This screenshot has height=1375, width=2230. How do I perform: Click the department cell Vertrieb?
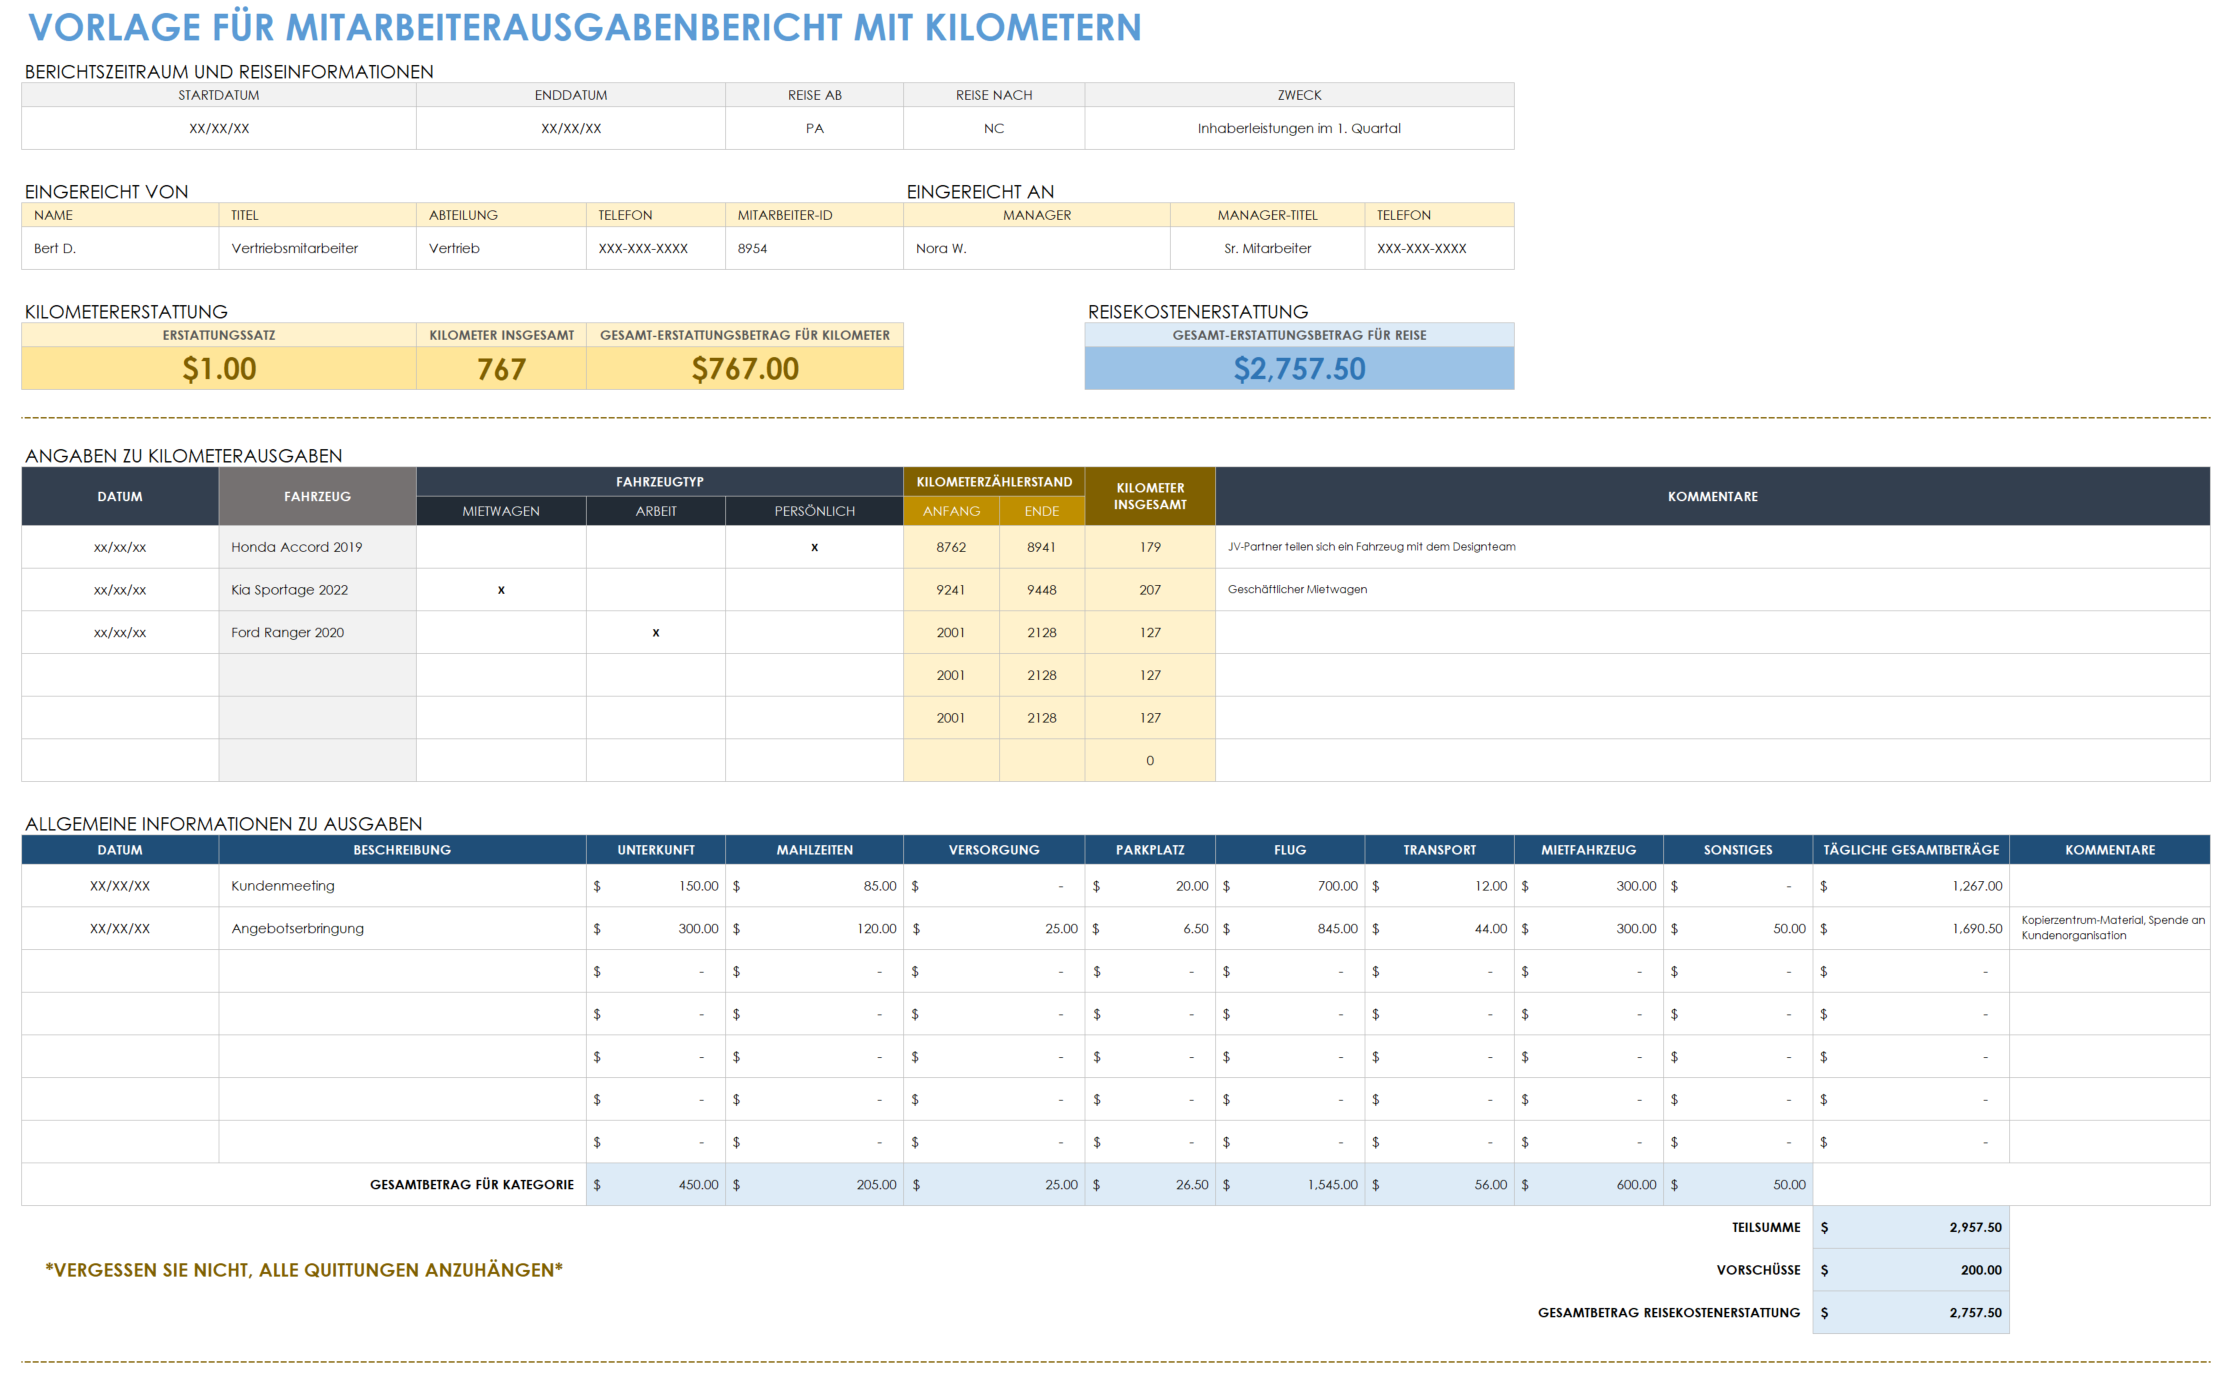[x=501, y=248]
